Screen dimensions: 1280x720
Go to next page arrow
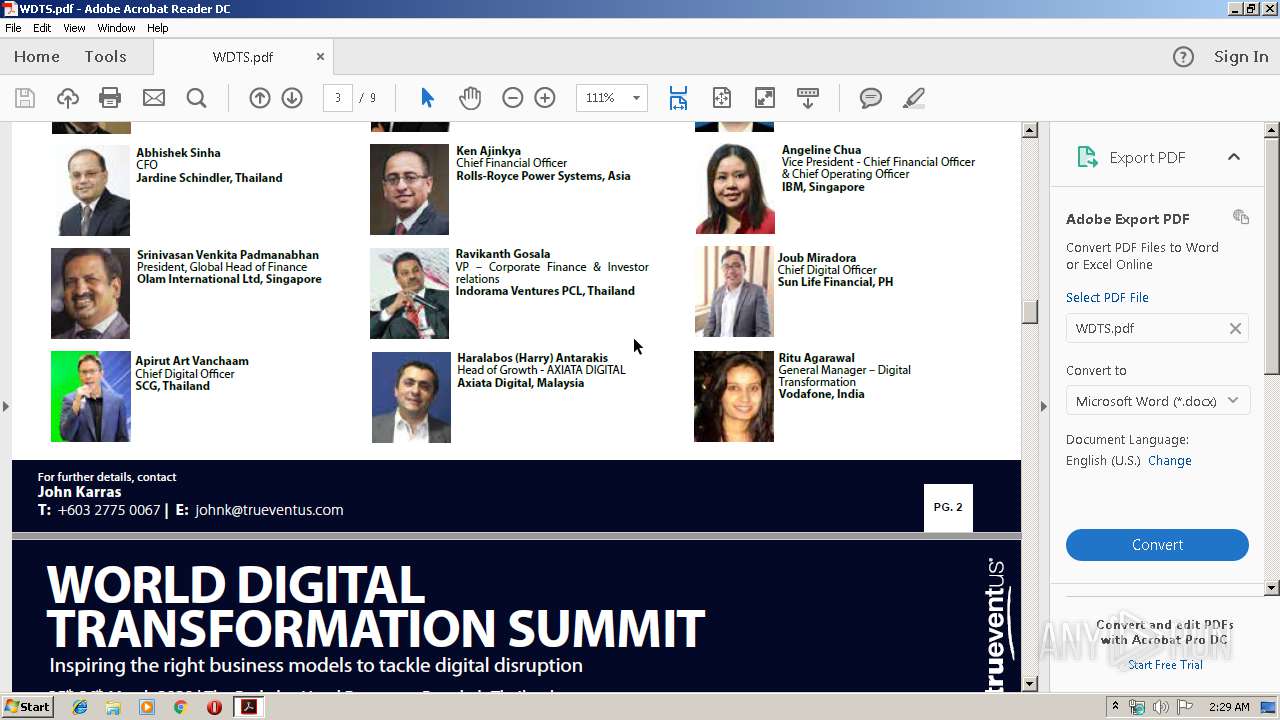pyautogui.click(x=292, y=98)
